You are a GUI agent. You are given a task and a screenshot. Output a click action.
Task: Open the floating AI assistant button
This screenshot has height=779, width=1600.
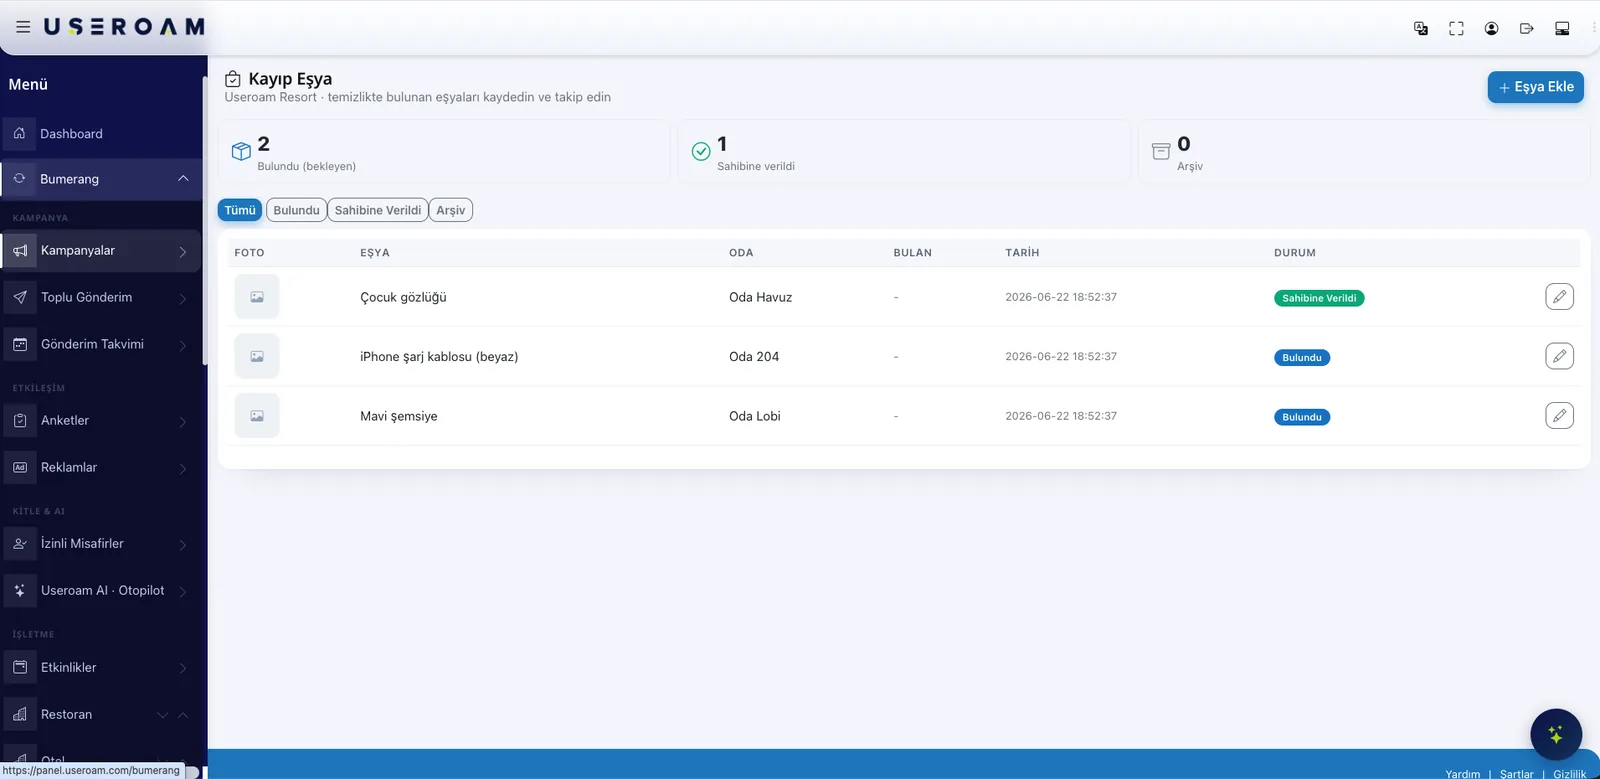1556,735
